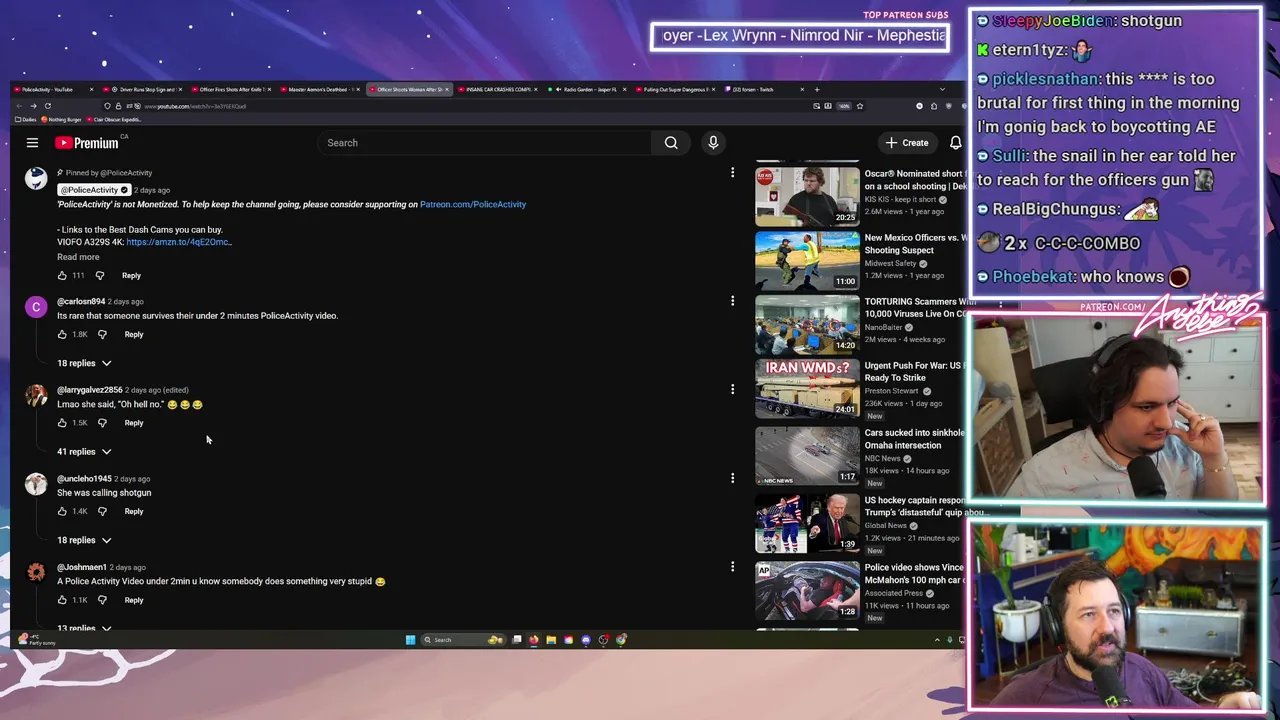Like the comment by @larrygalvez2856
The image size is (1280, 720).
(62, 423)
